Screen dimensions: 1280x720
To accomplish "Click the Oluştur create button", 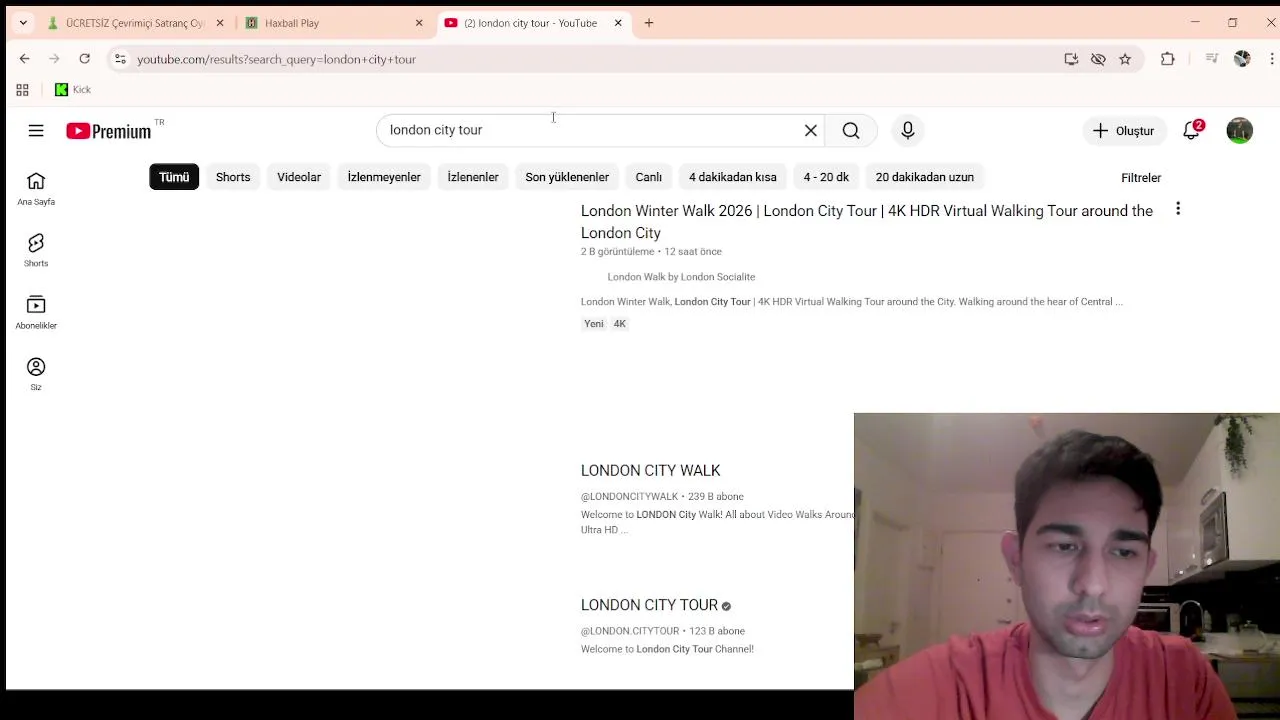I will pyautogui.click(x=1124, y=131).
